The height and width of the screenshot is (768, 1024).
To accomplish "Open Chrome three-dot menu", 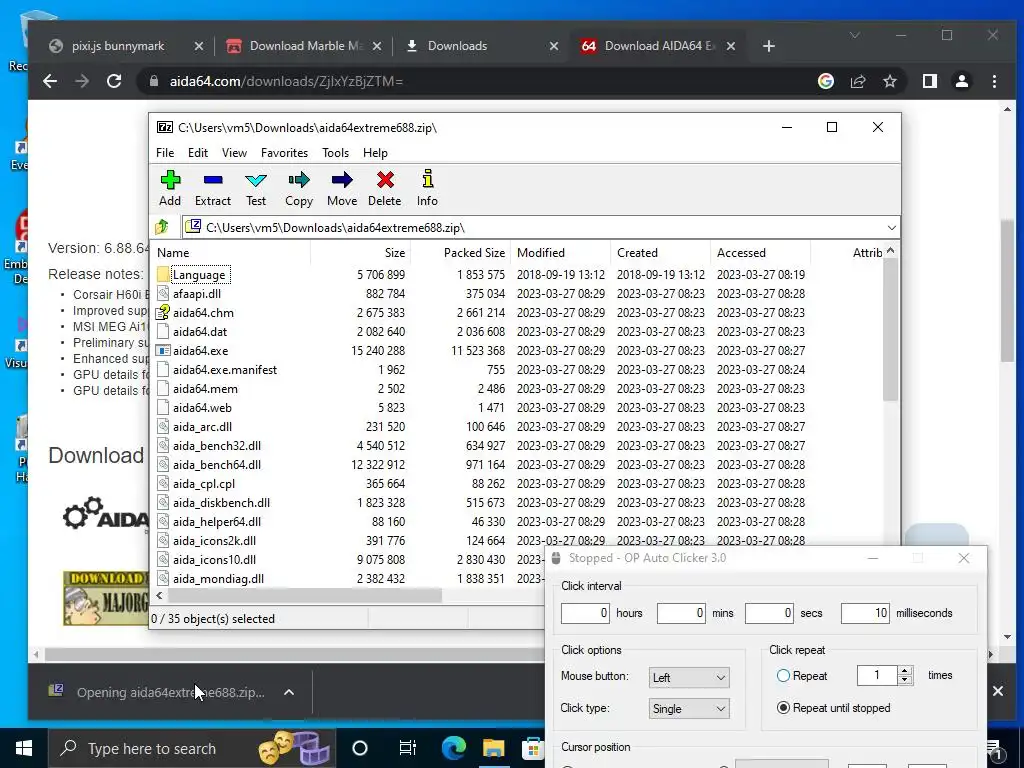I will tap(994, 81).
